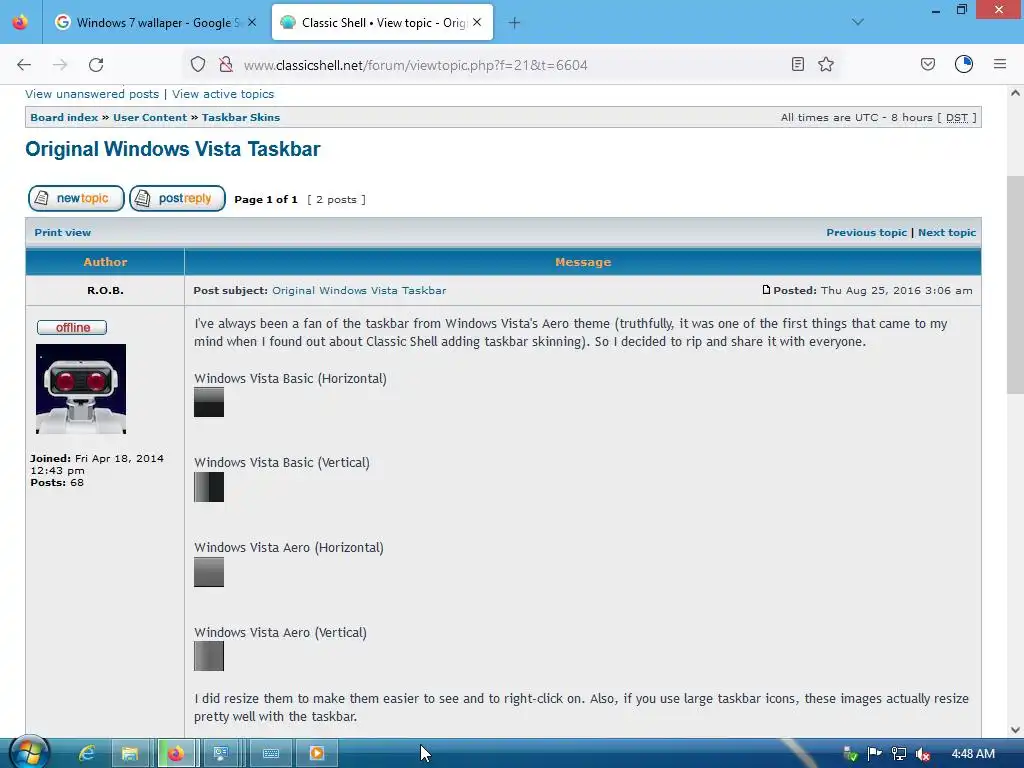Open a new tab with plus button

click(515, 23)
